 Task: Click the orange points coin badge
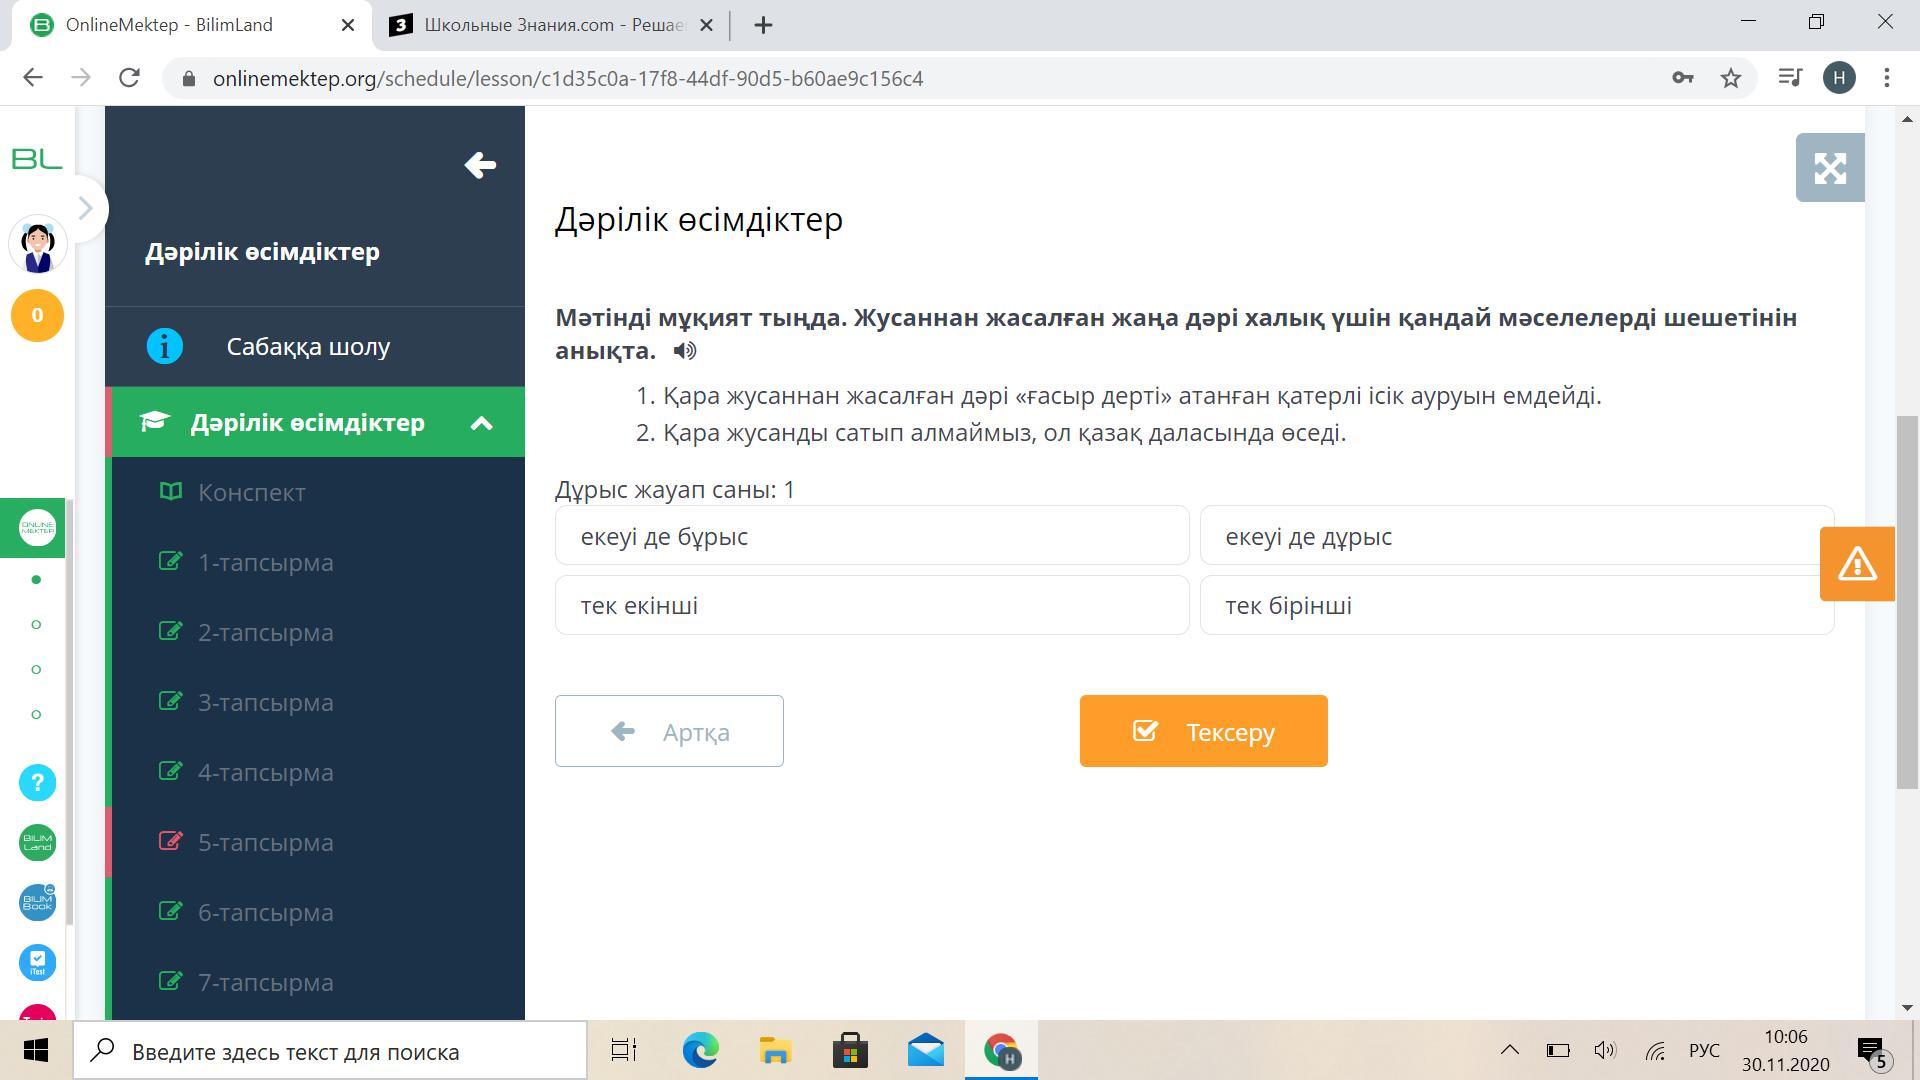37,316
